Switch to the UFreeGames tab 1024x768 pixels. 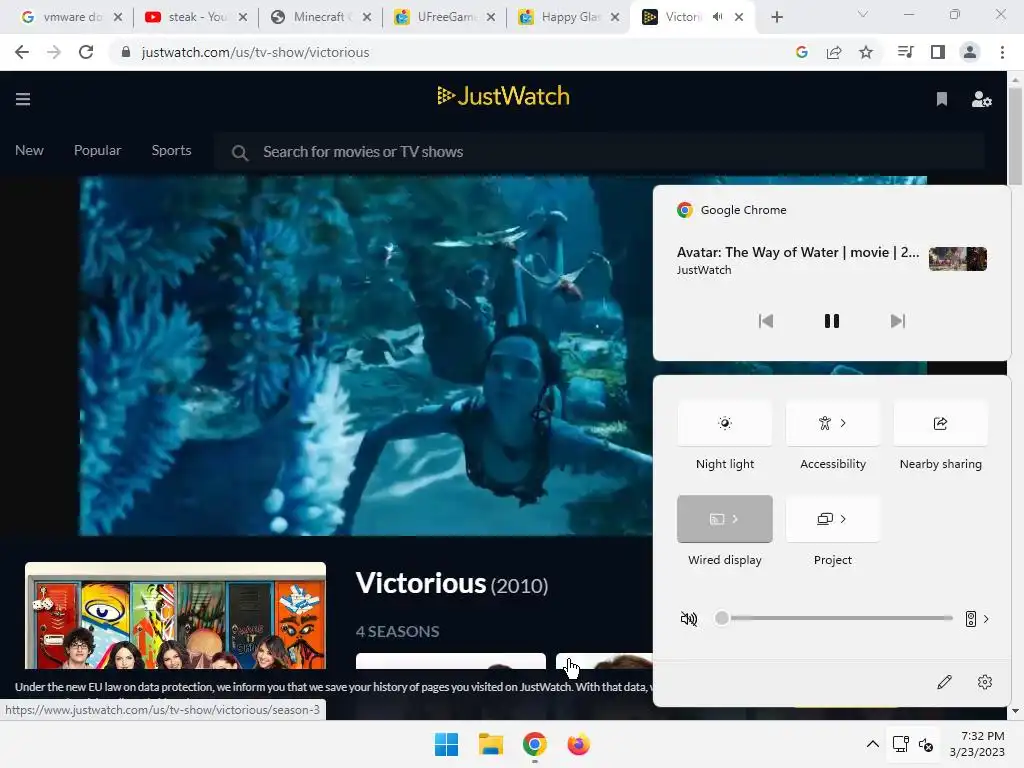444,17
